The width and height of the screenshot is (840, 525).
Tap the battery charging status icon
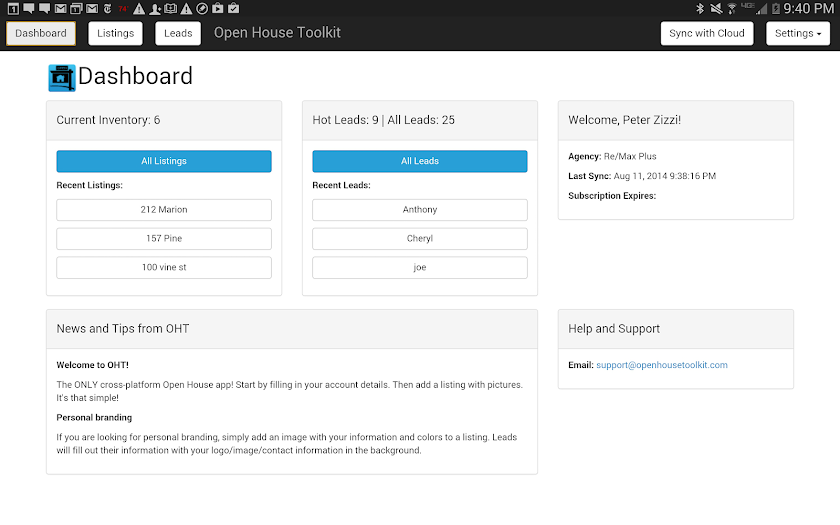click(775, 9)
